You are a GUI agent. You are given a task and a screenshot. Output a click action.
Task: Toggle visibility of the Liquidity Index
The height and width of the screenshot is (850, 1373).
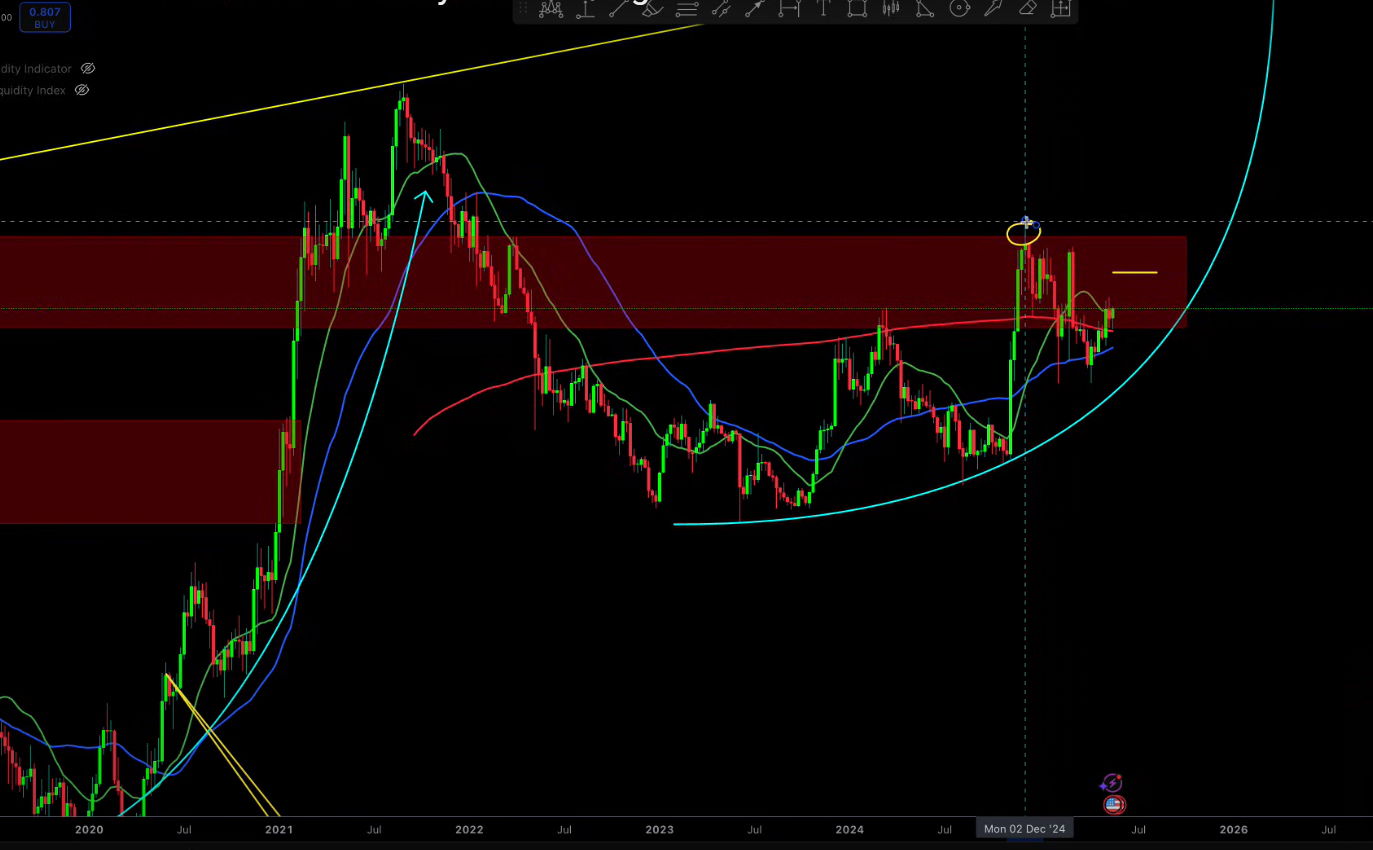82,90
